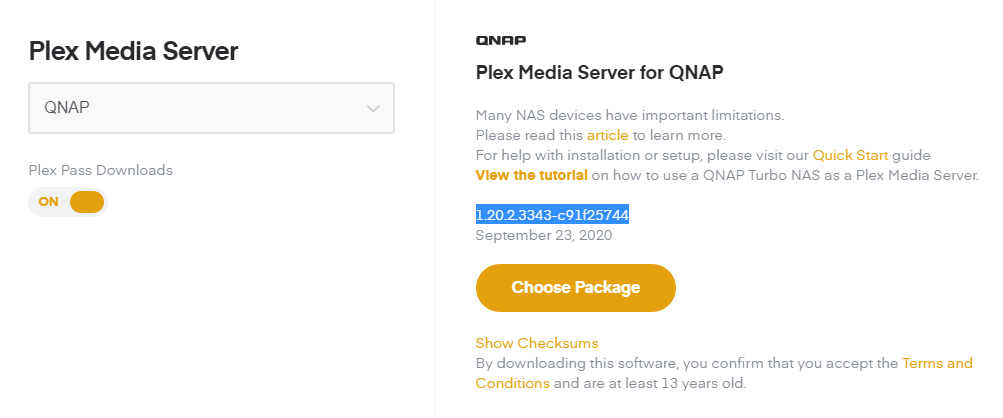Image resolution: width=1003 pixels, height=418 pixels.
Task: Click the 'Plex Media Server' main heading
Action: (133, 51)
